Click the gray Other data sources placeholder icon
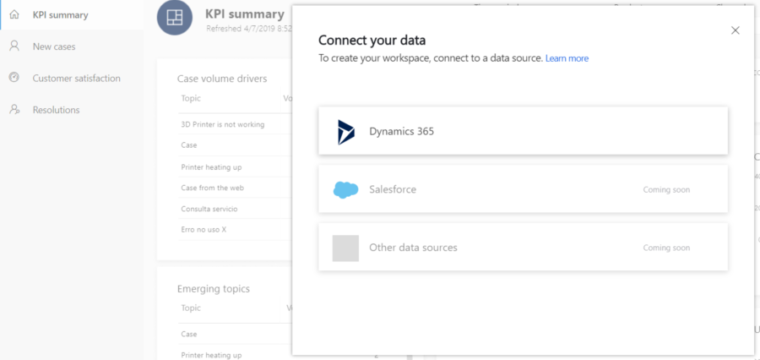Viewport: 760px width, 360px height. 346,248
